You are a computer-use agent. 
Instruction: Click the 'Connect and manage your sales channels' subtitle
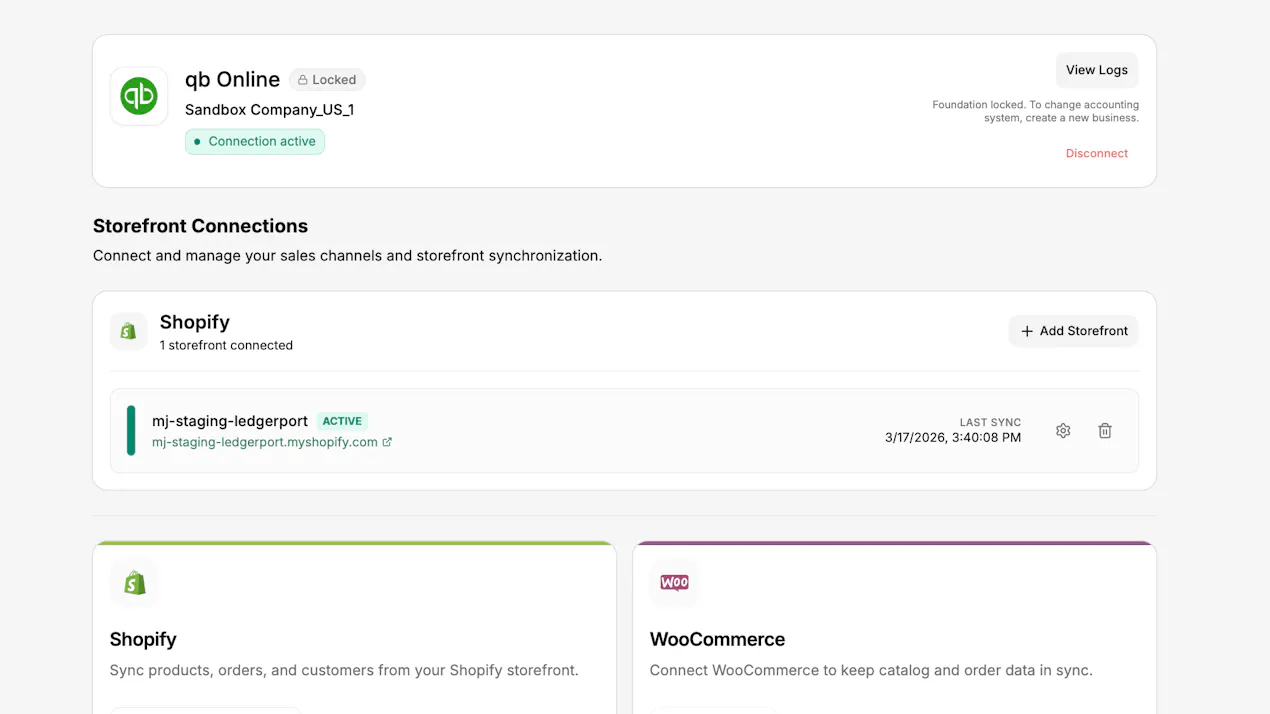pyautogui.click(x=347, y=256)
